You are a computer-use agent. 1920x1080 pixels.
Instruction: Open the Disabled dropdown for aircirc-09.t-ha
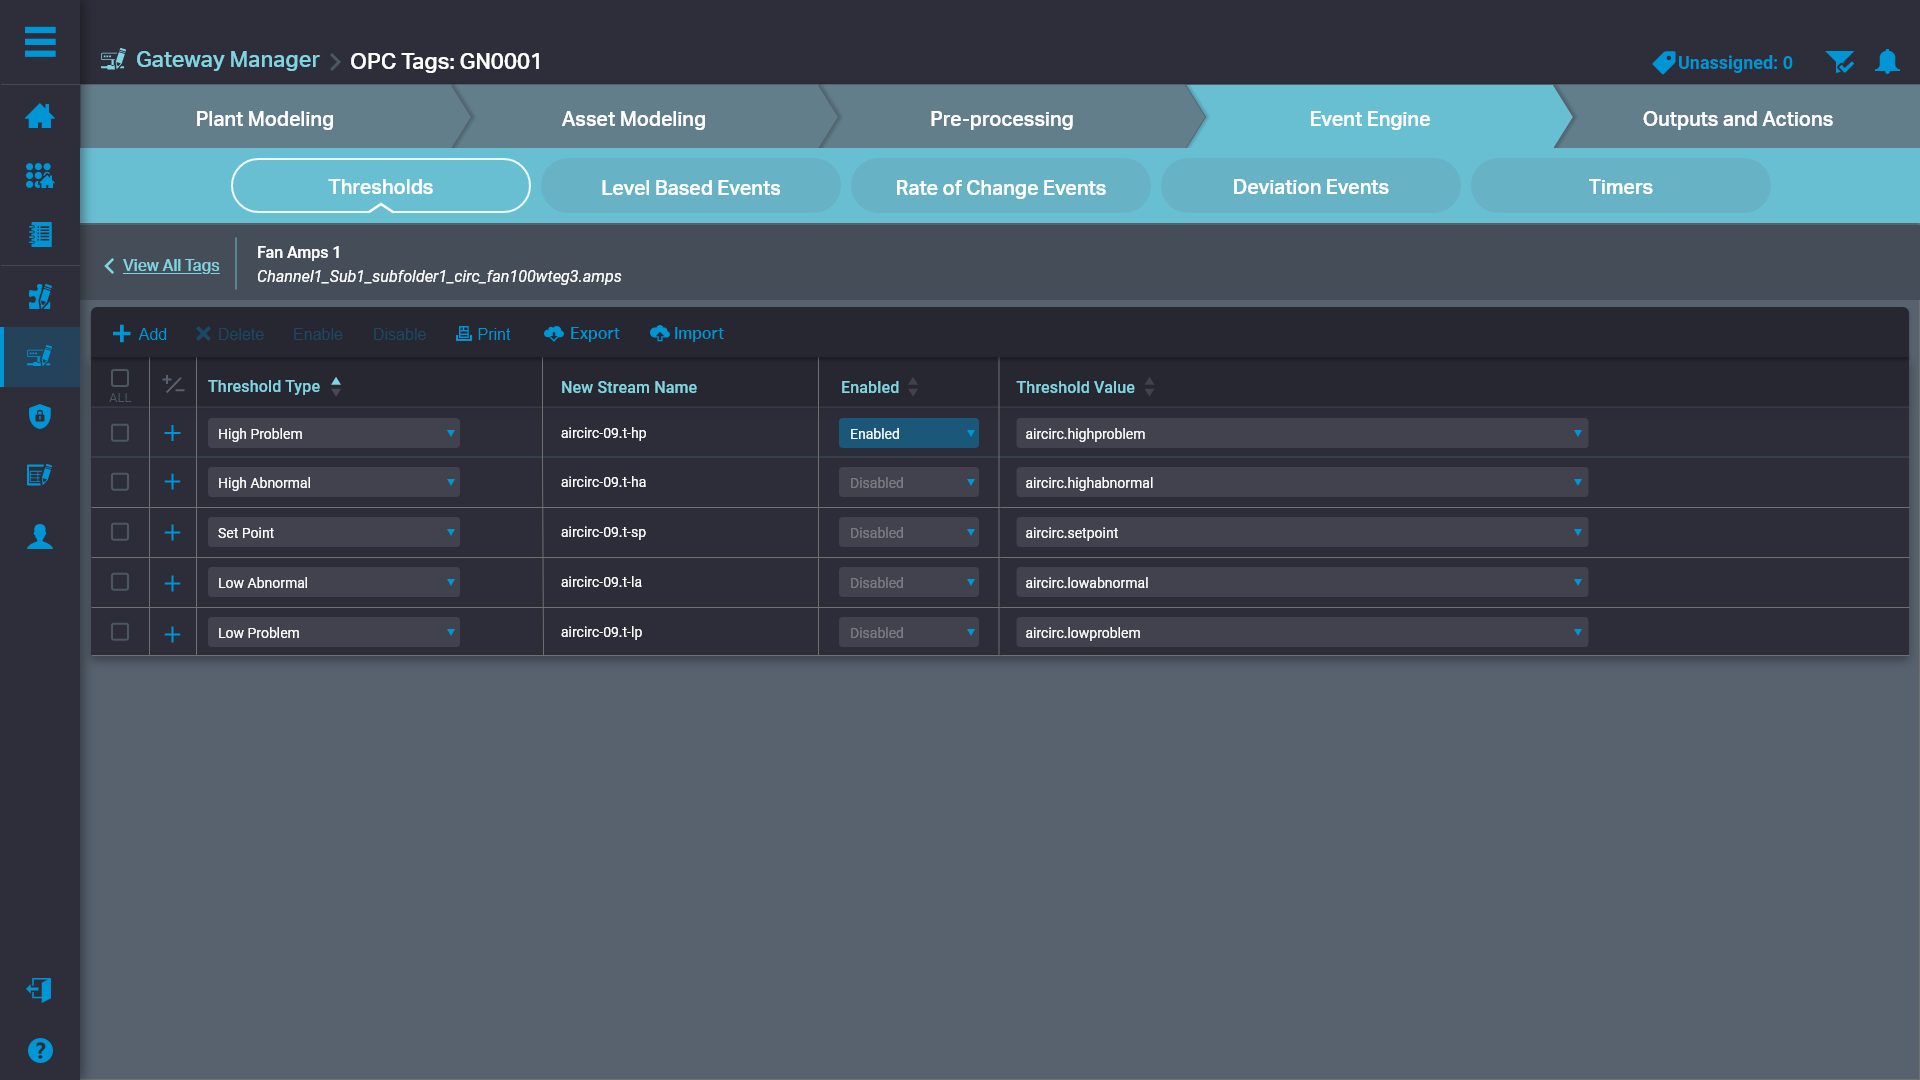click(x=909, y=482)
